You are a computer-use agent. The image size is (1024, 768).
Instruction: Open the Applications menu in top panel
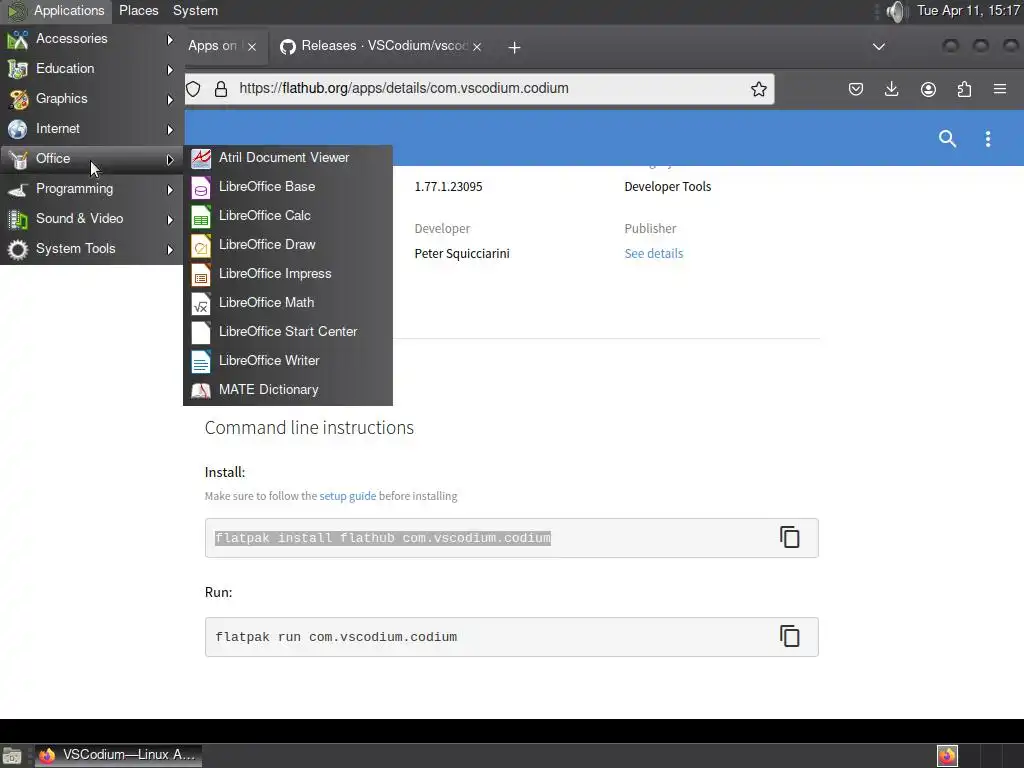coord(56,10)
